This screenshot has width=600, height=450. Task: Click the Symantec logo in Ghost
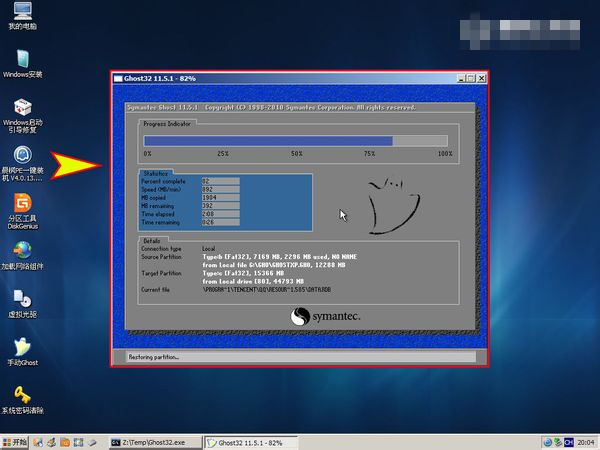tap(325, 316)
